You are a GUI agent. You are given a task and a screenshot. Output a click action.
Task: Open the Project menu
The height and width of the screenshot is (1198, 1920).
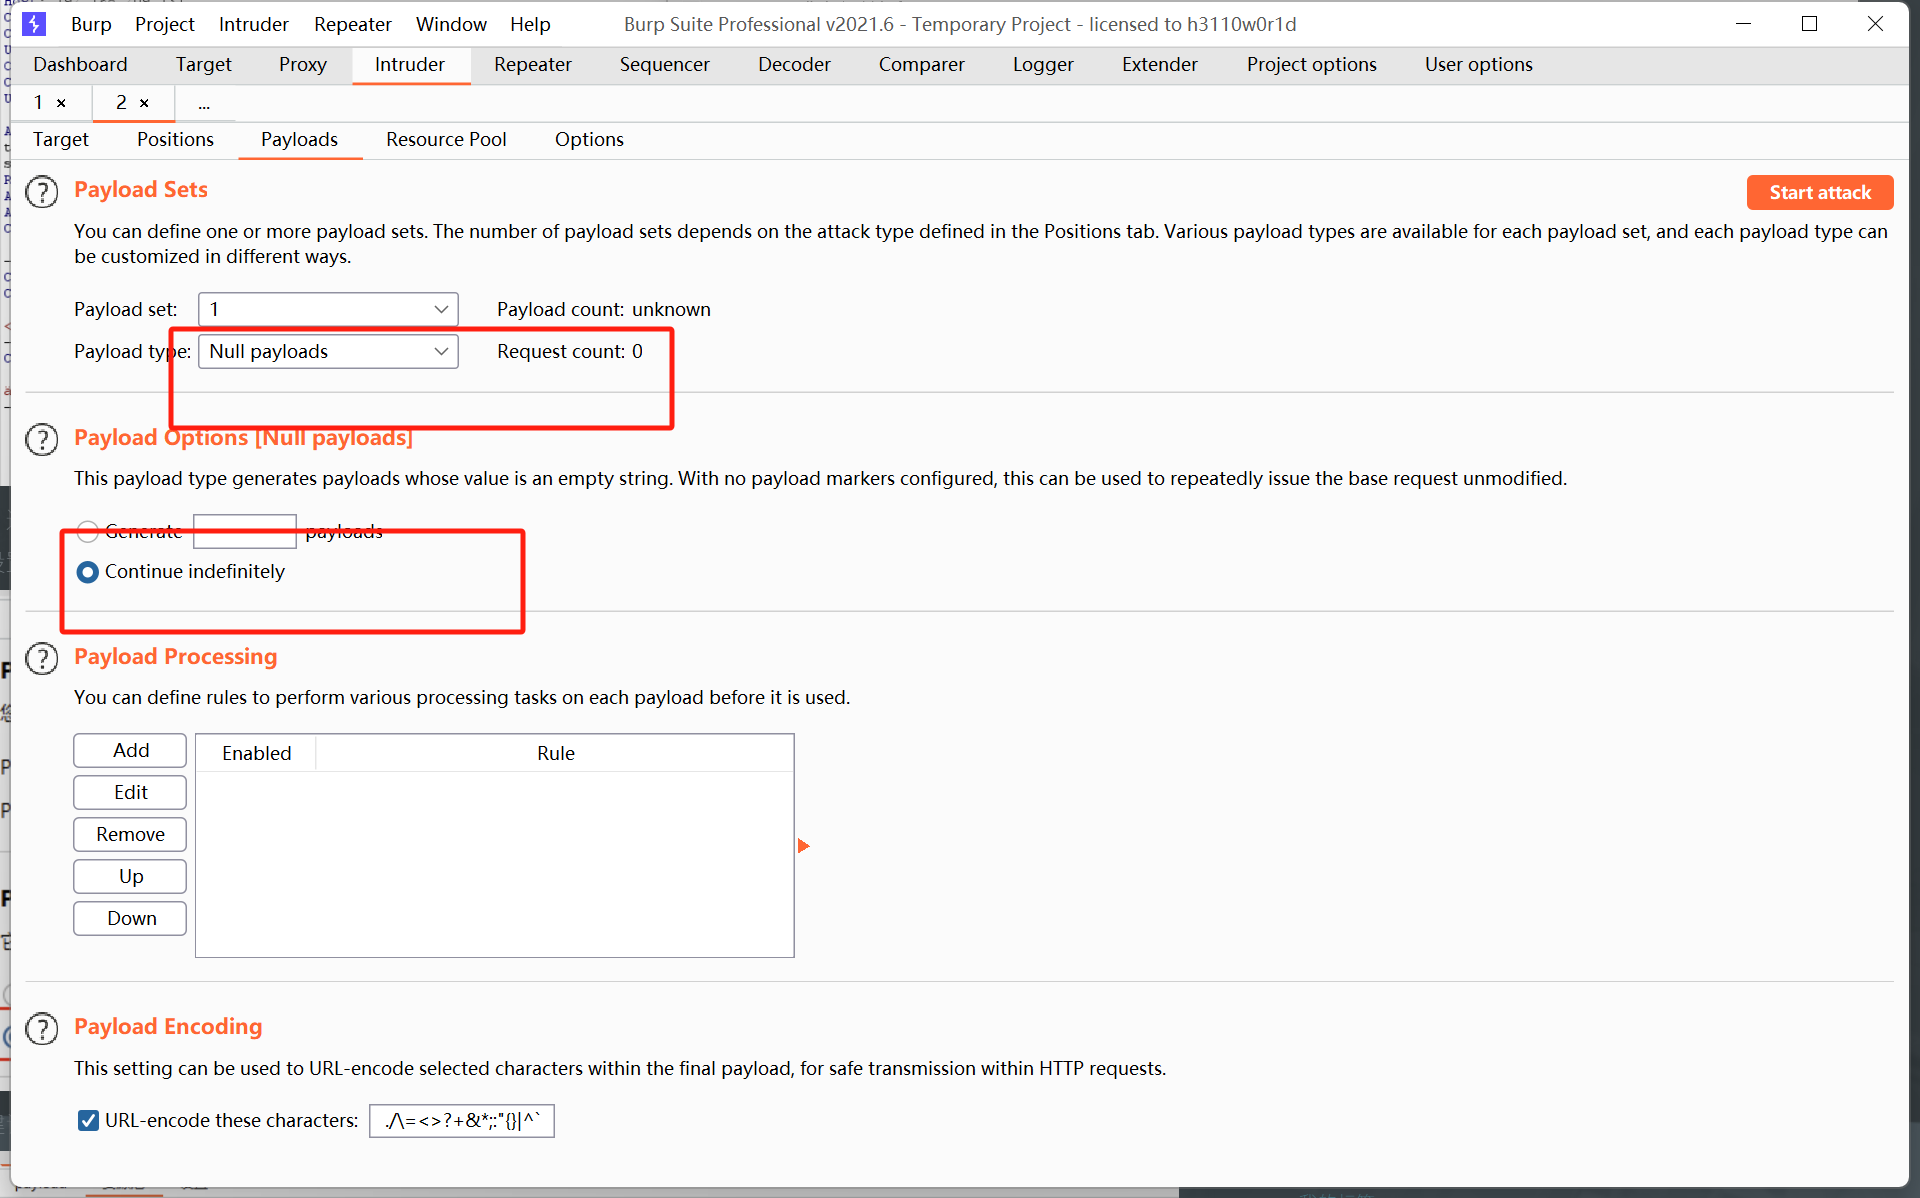pyautogui.click(x=165, y=24)
